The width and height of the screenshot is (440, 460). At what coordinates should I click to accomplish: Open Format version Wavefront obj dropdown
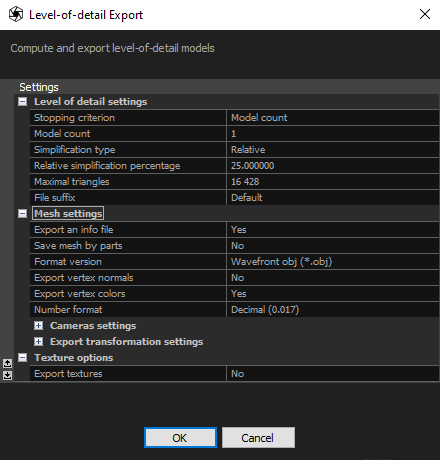333,262
